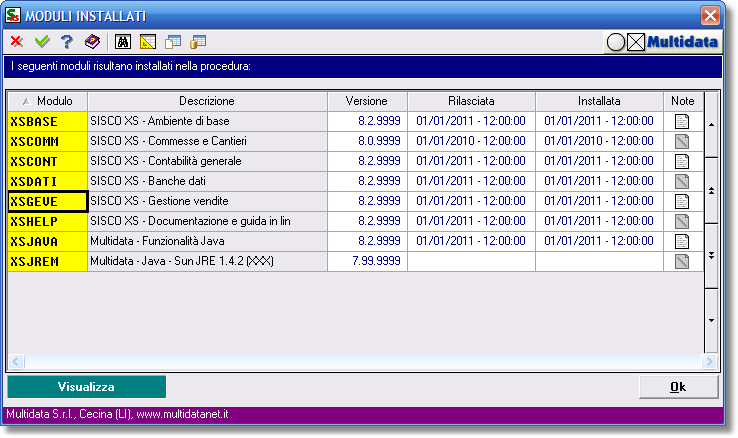This screenshot has width=738, height=438.
Task: Open the note icon for XSGEVE row
Action: click(682, 201)
